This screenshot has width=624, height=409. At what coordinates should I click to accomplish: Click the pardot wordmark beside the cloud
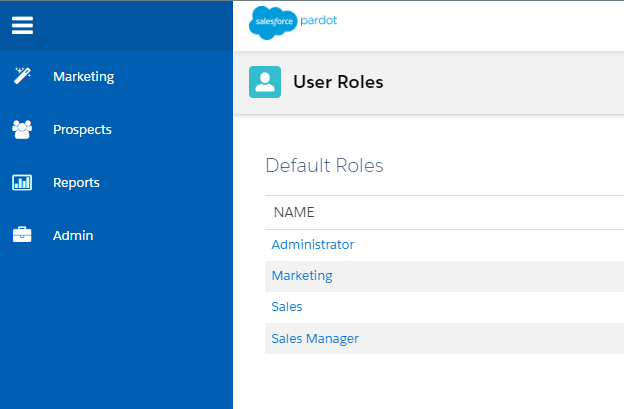(320, 21)
